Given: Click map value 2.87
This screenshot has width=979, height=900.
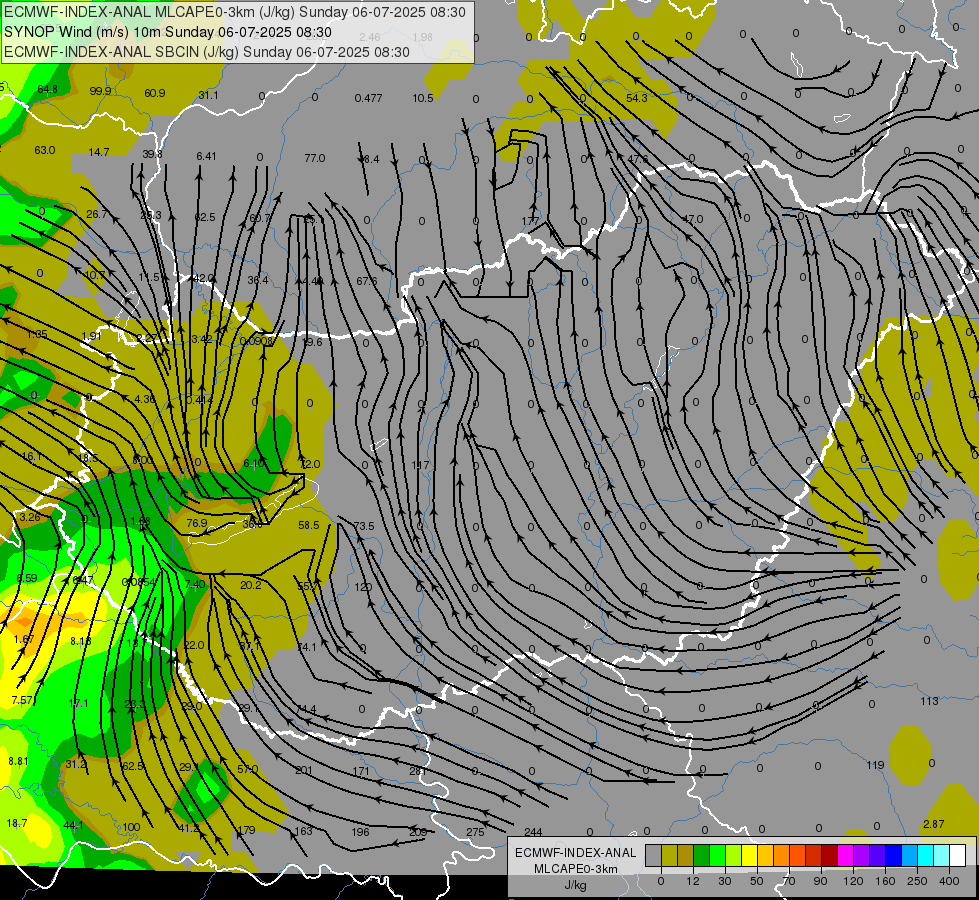Looking at the screenshot, I should [933, 824].
